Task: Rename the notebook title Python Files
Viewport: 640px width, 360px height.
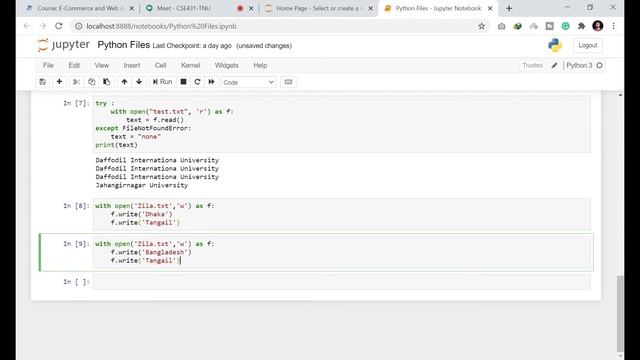Action: [124, 45]
